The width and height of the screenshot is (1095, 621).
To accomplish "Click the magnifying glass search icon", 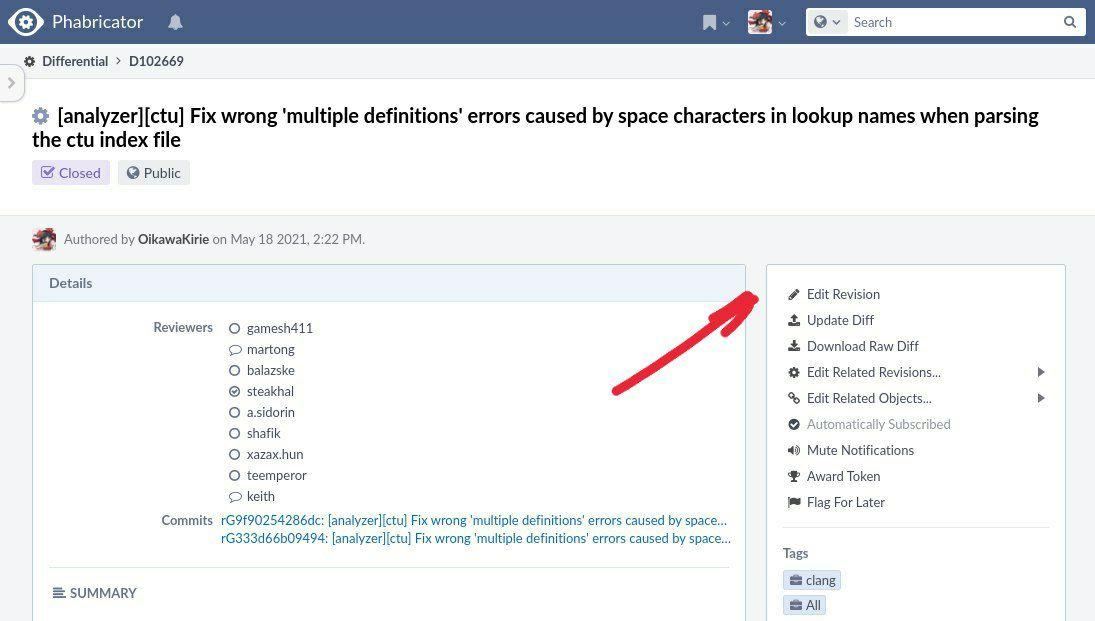I will [x=1070, y=22].
